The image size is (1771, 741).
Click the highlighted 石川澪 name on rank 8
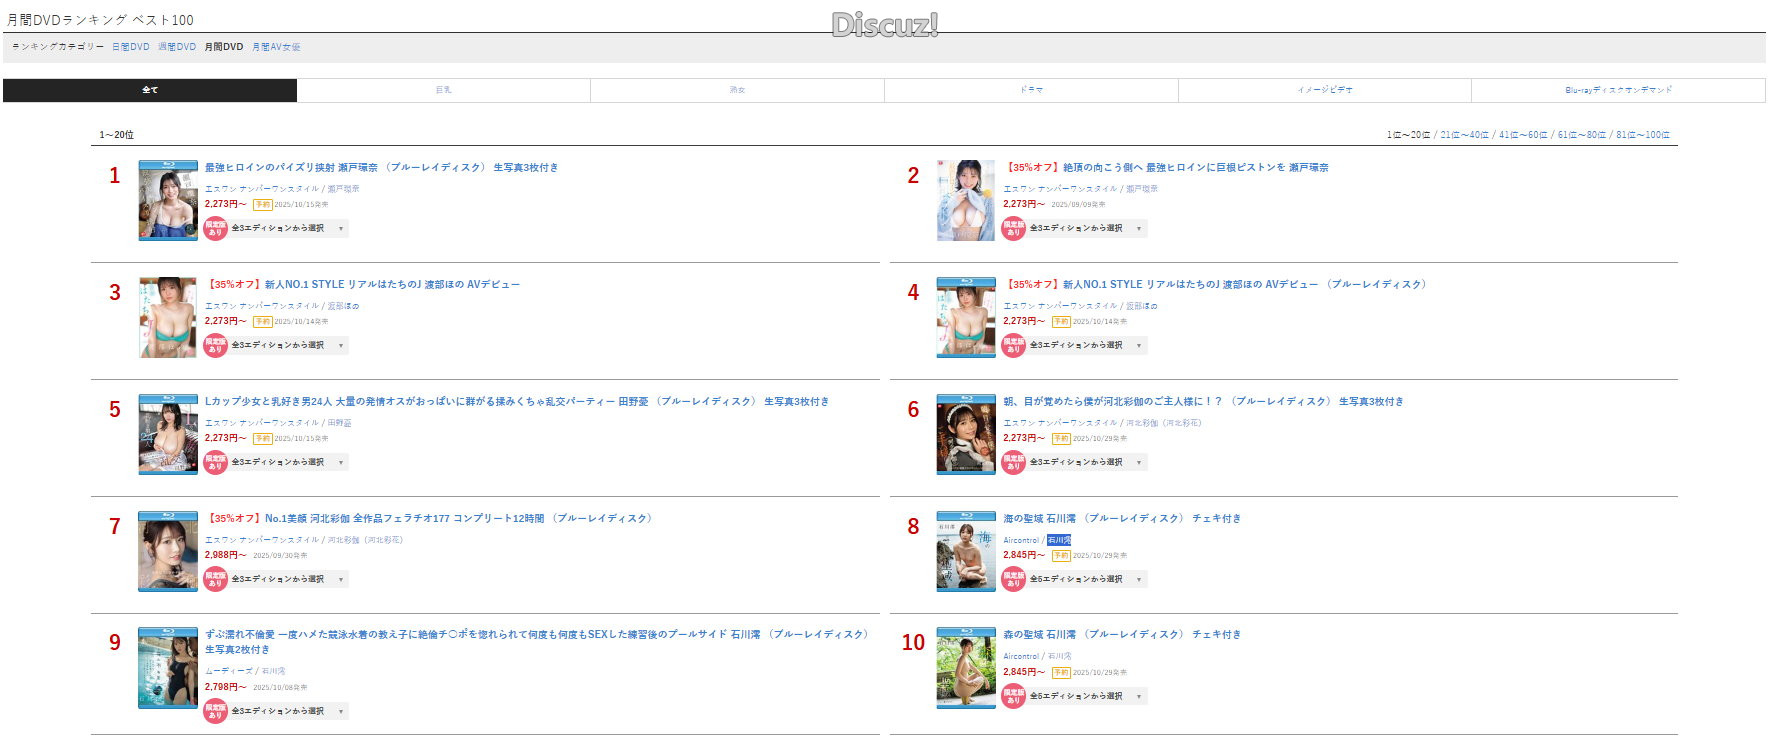click(1059, 540)
